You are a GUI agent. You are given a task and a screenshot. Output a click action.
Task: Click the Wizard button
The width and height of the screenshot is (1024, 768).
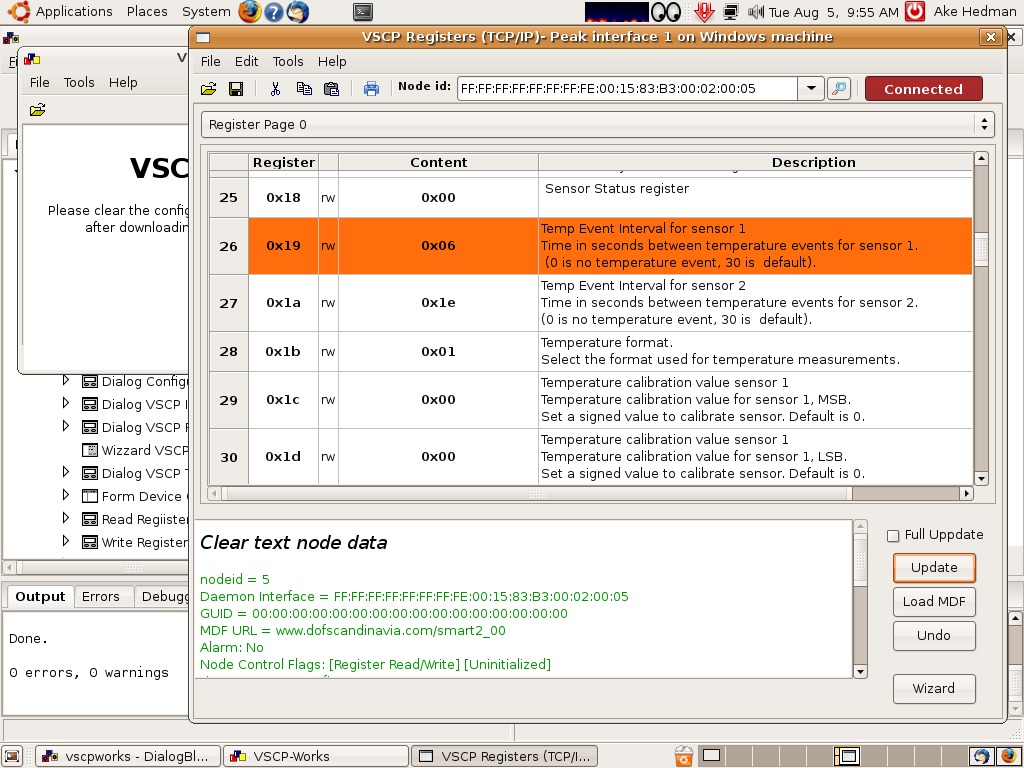(x=933, y=689)
